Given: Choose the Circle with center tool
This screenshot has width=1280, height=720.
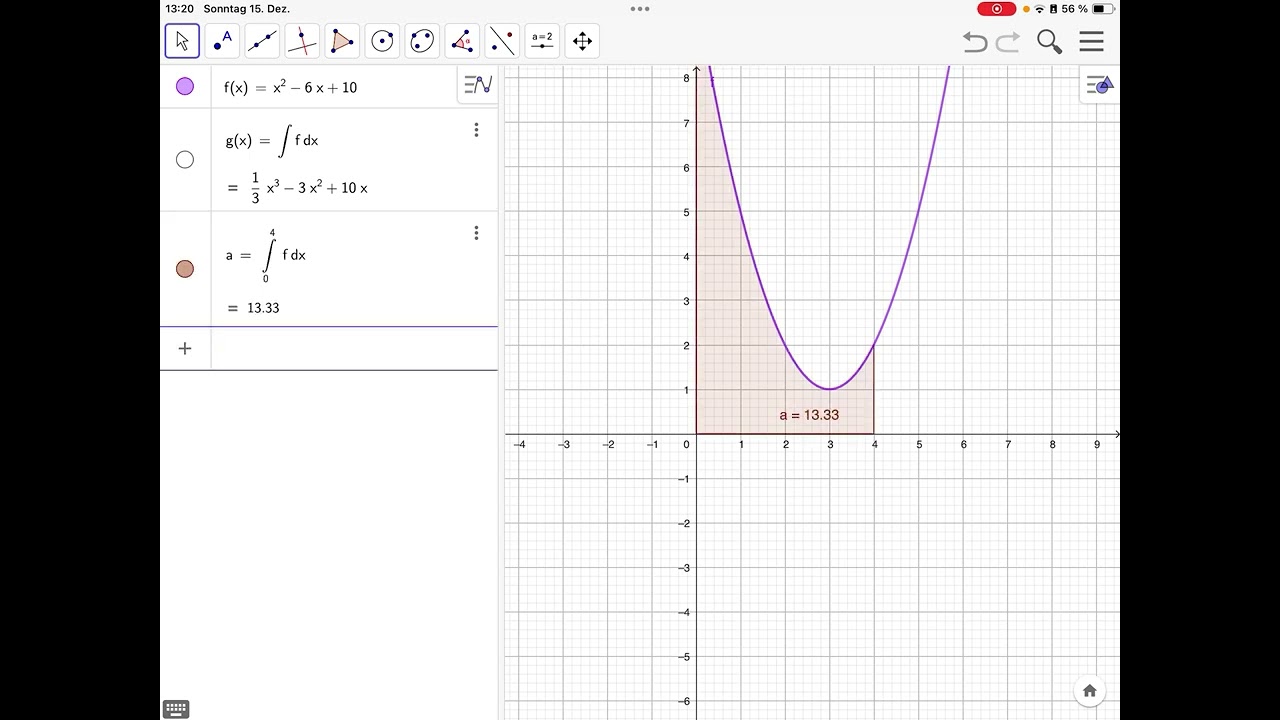Looking at the screenshot, I should (382, 41).
